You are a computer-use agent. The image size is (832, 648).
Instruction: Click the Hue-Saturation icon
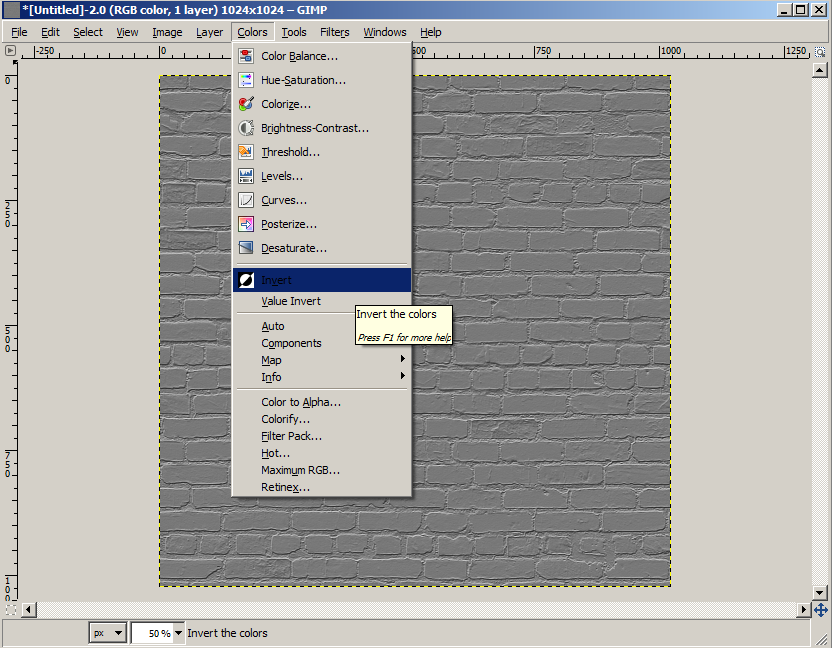(246, 80)
